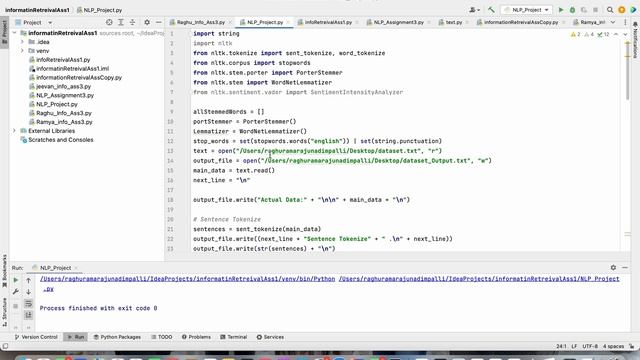
Task: Select Scratches and Consoles in project tree
Action: coord(60,140)
